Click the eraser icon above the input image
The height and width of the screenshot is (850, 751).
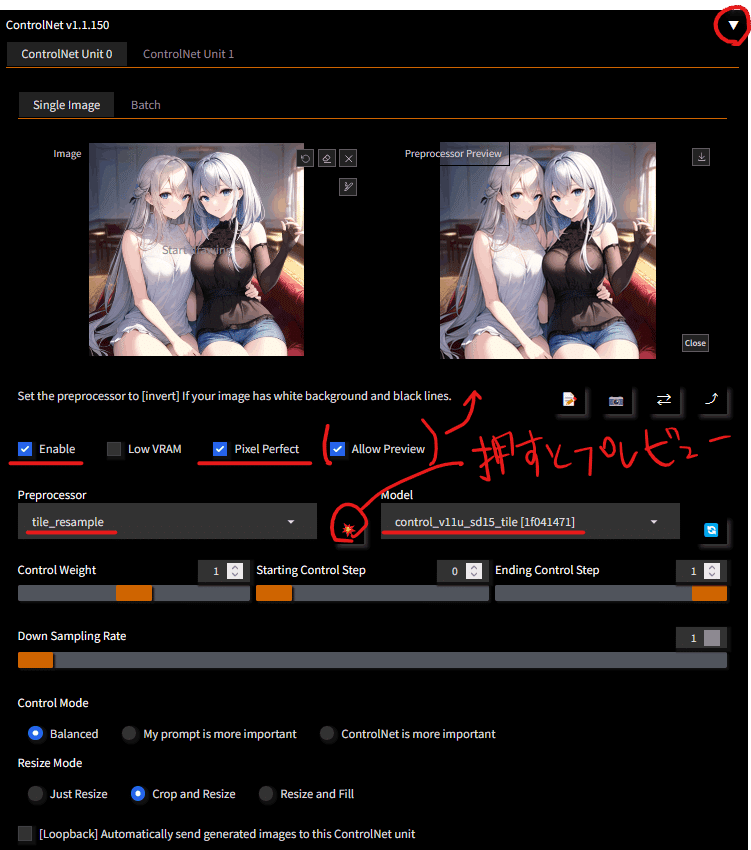tap(327, 158)
